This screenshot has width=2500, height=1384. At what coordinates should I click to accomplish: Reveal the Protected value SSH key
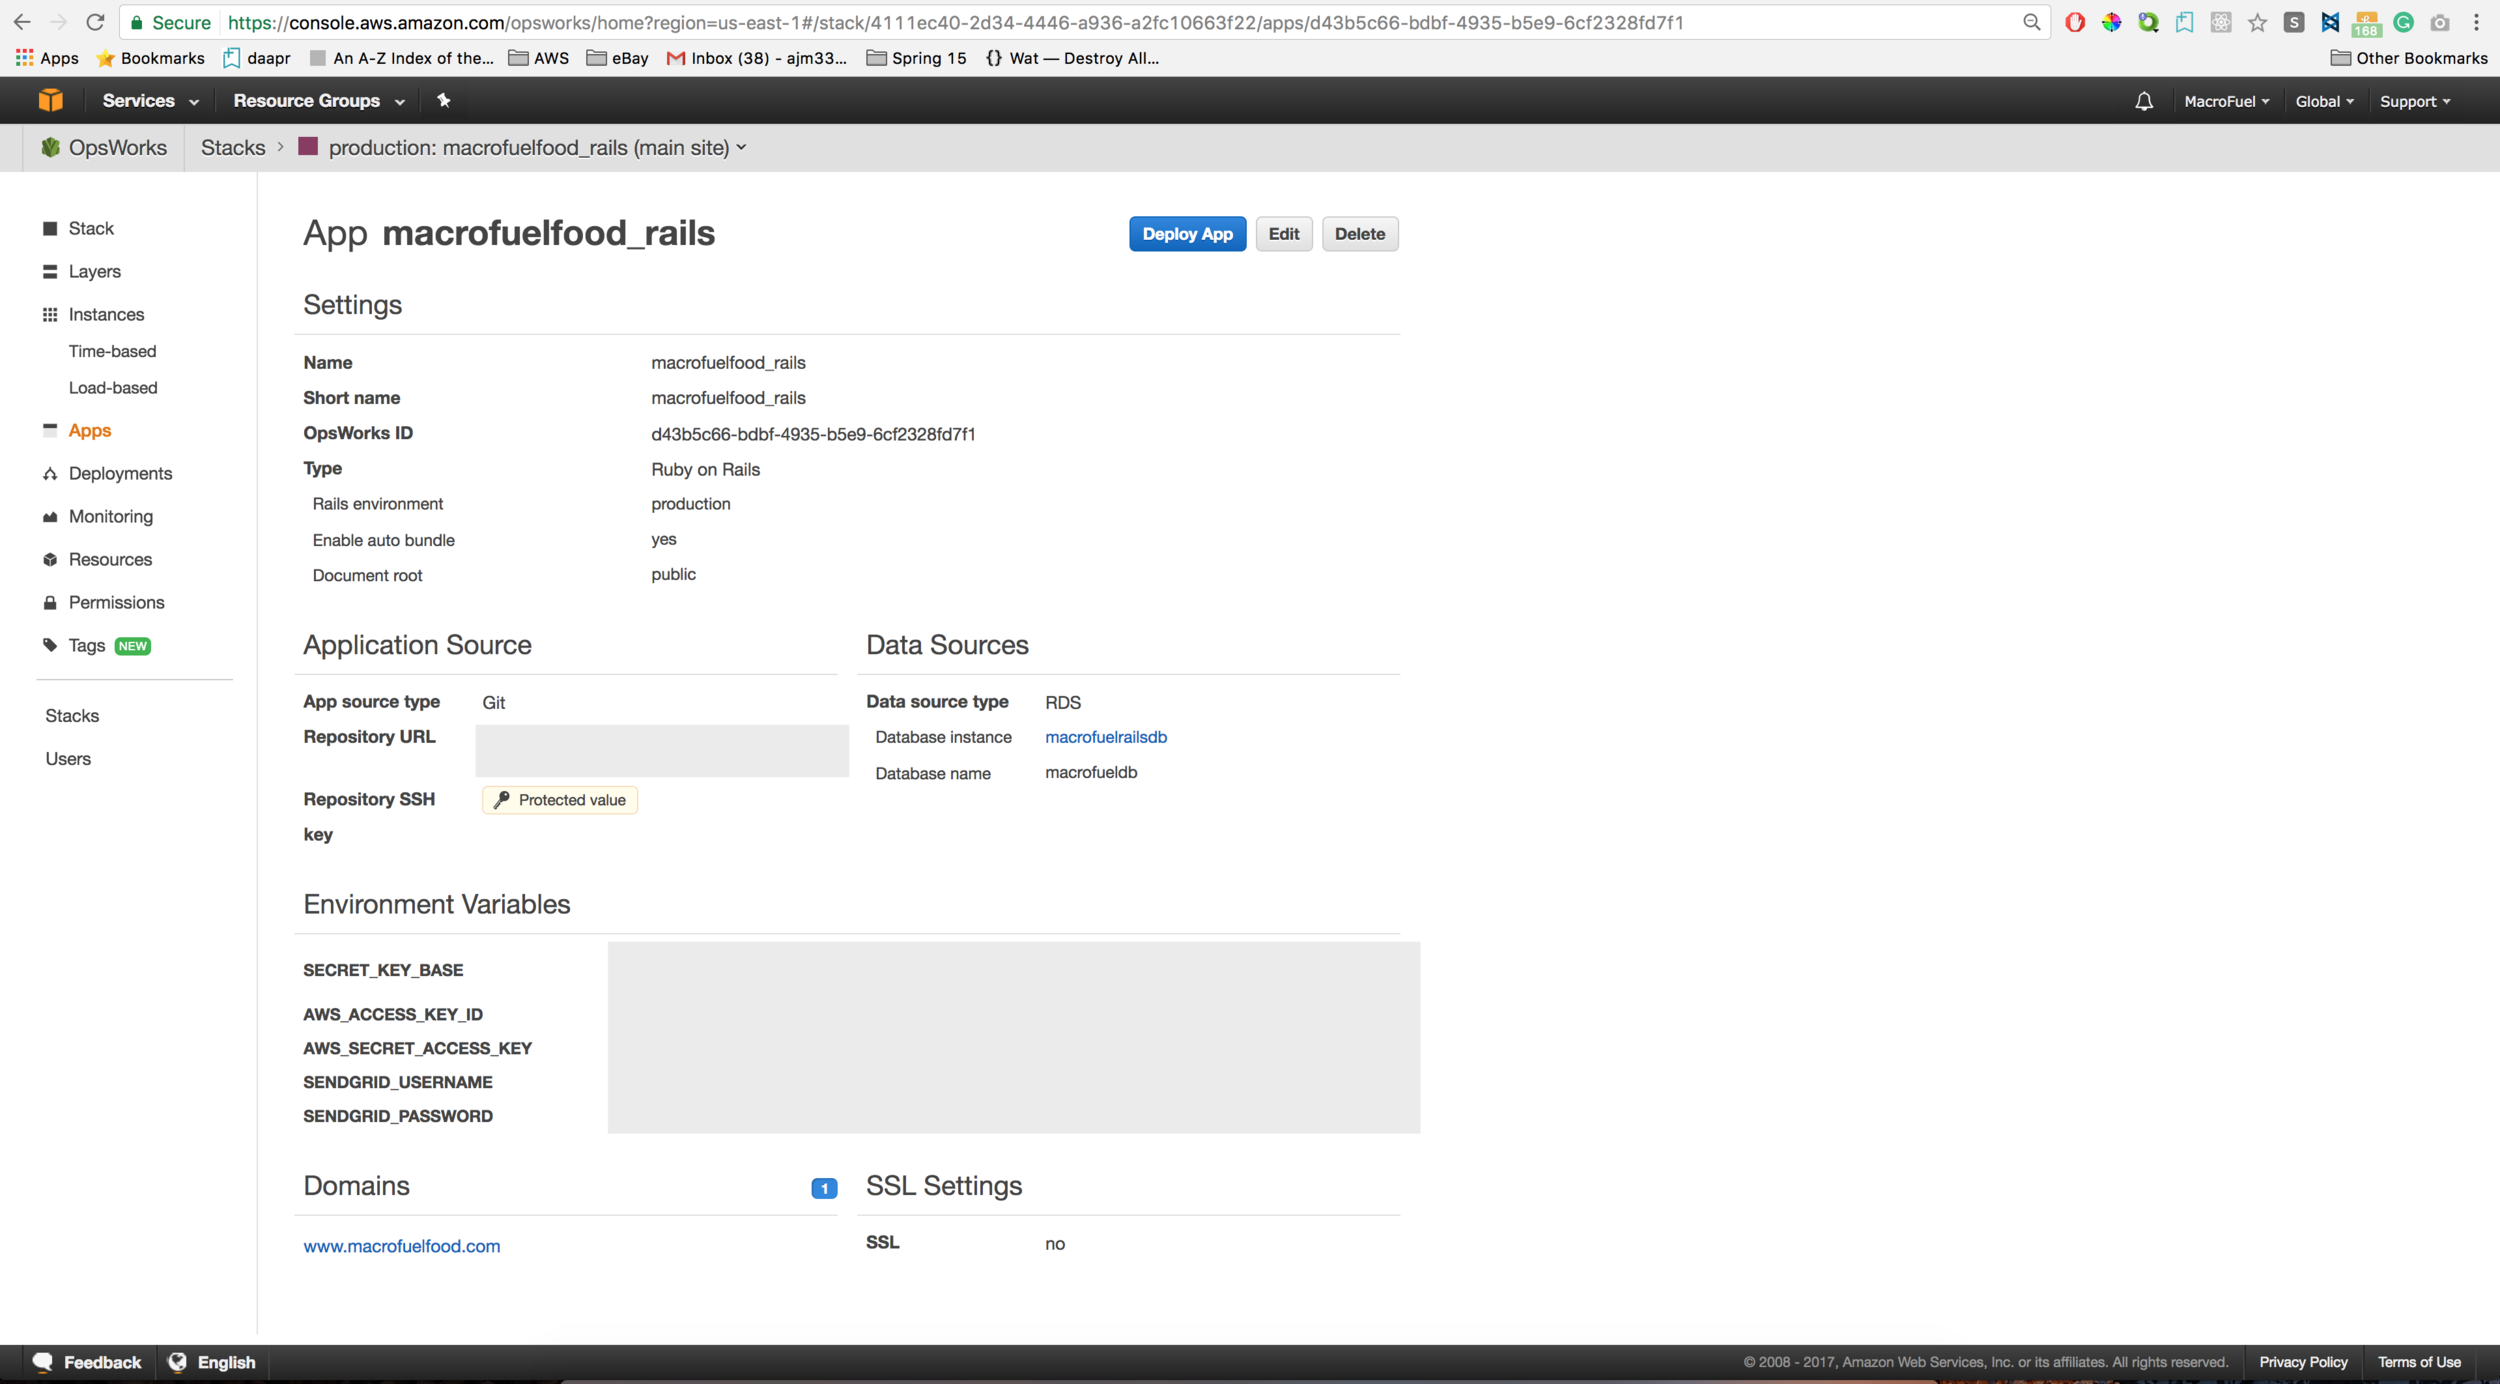[x=560, y=799]
